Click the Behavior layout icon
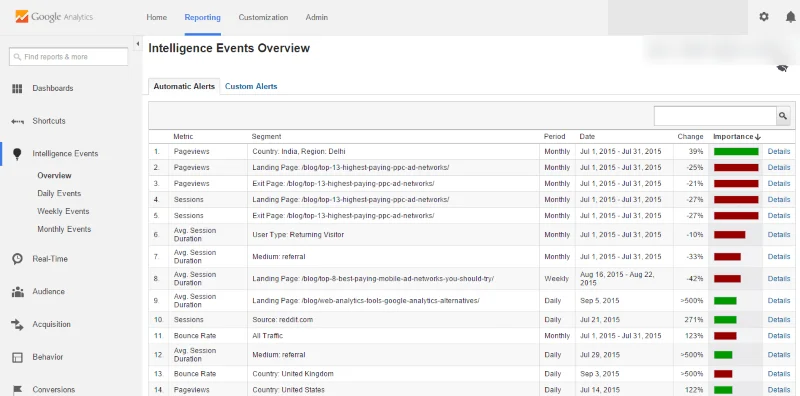The width and height of the screenshot is (800, 396). 17,357
